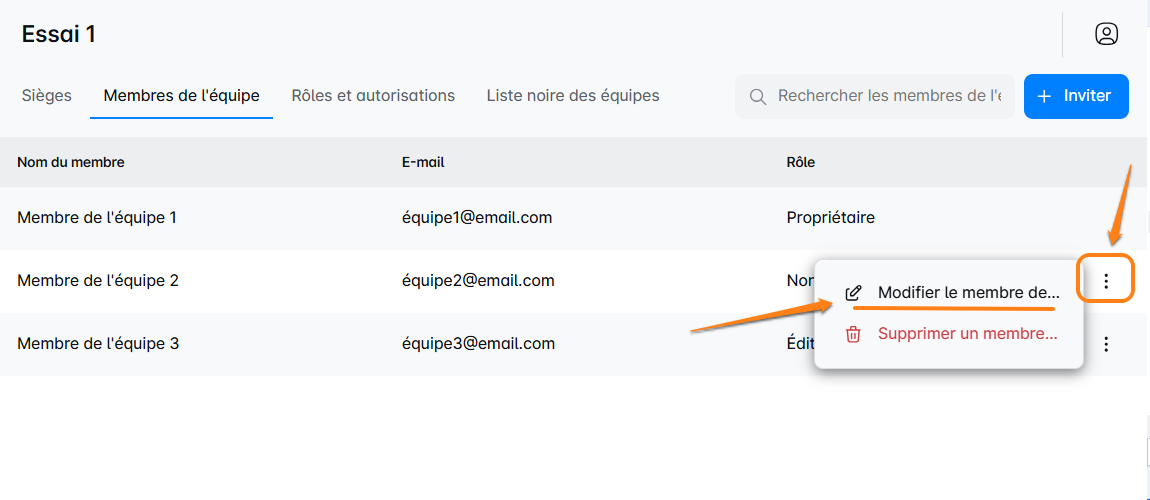Select "Supprimer un membre..." option
Screen dimensions: 1150x500
coord(967,334)
